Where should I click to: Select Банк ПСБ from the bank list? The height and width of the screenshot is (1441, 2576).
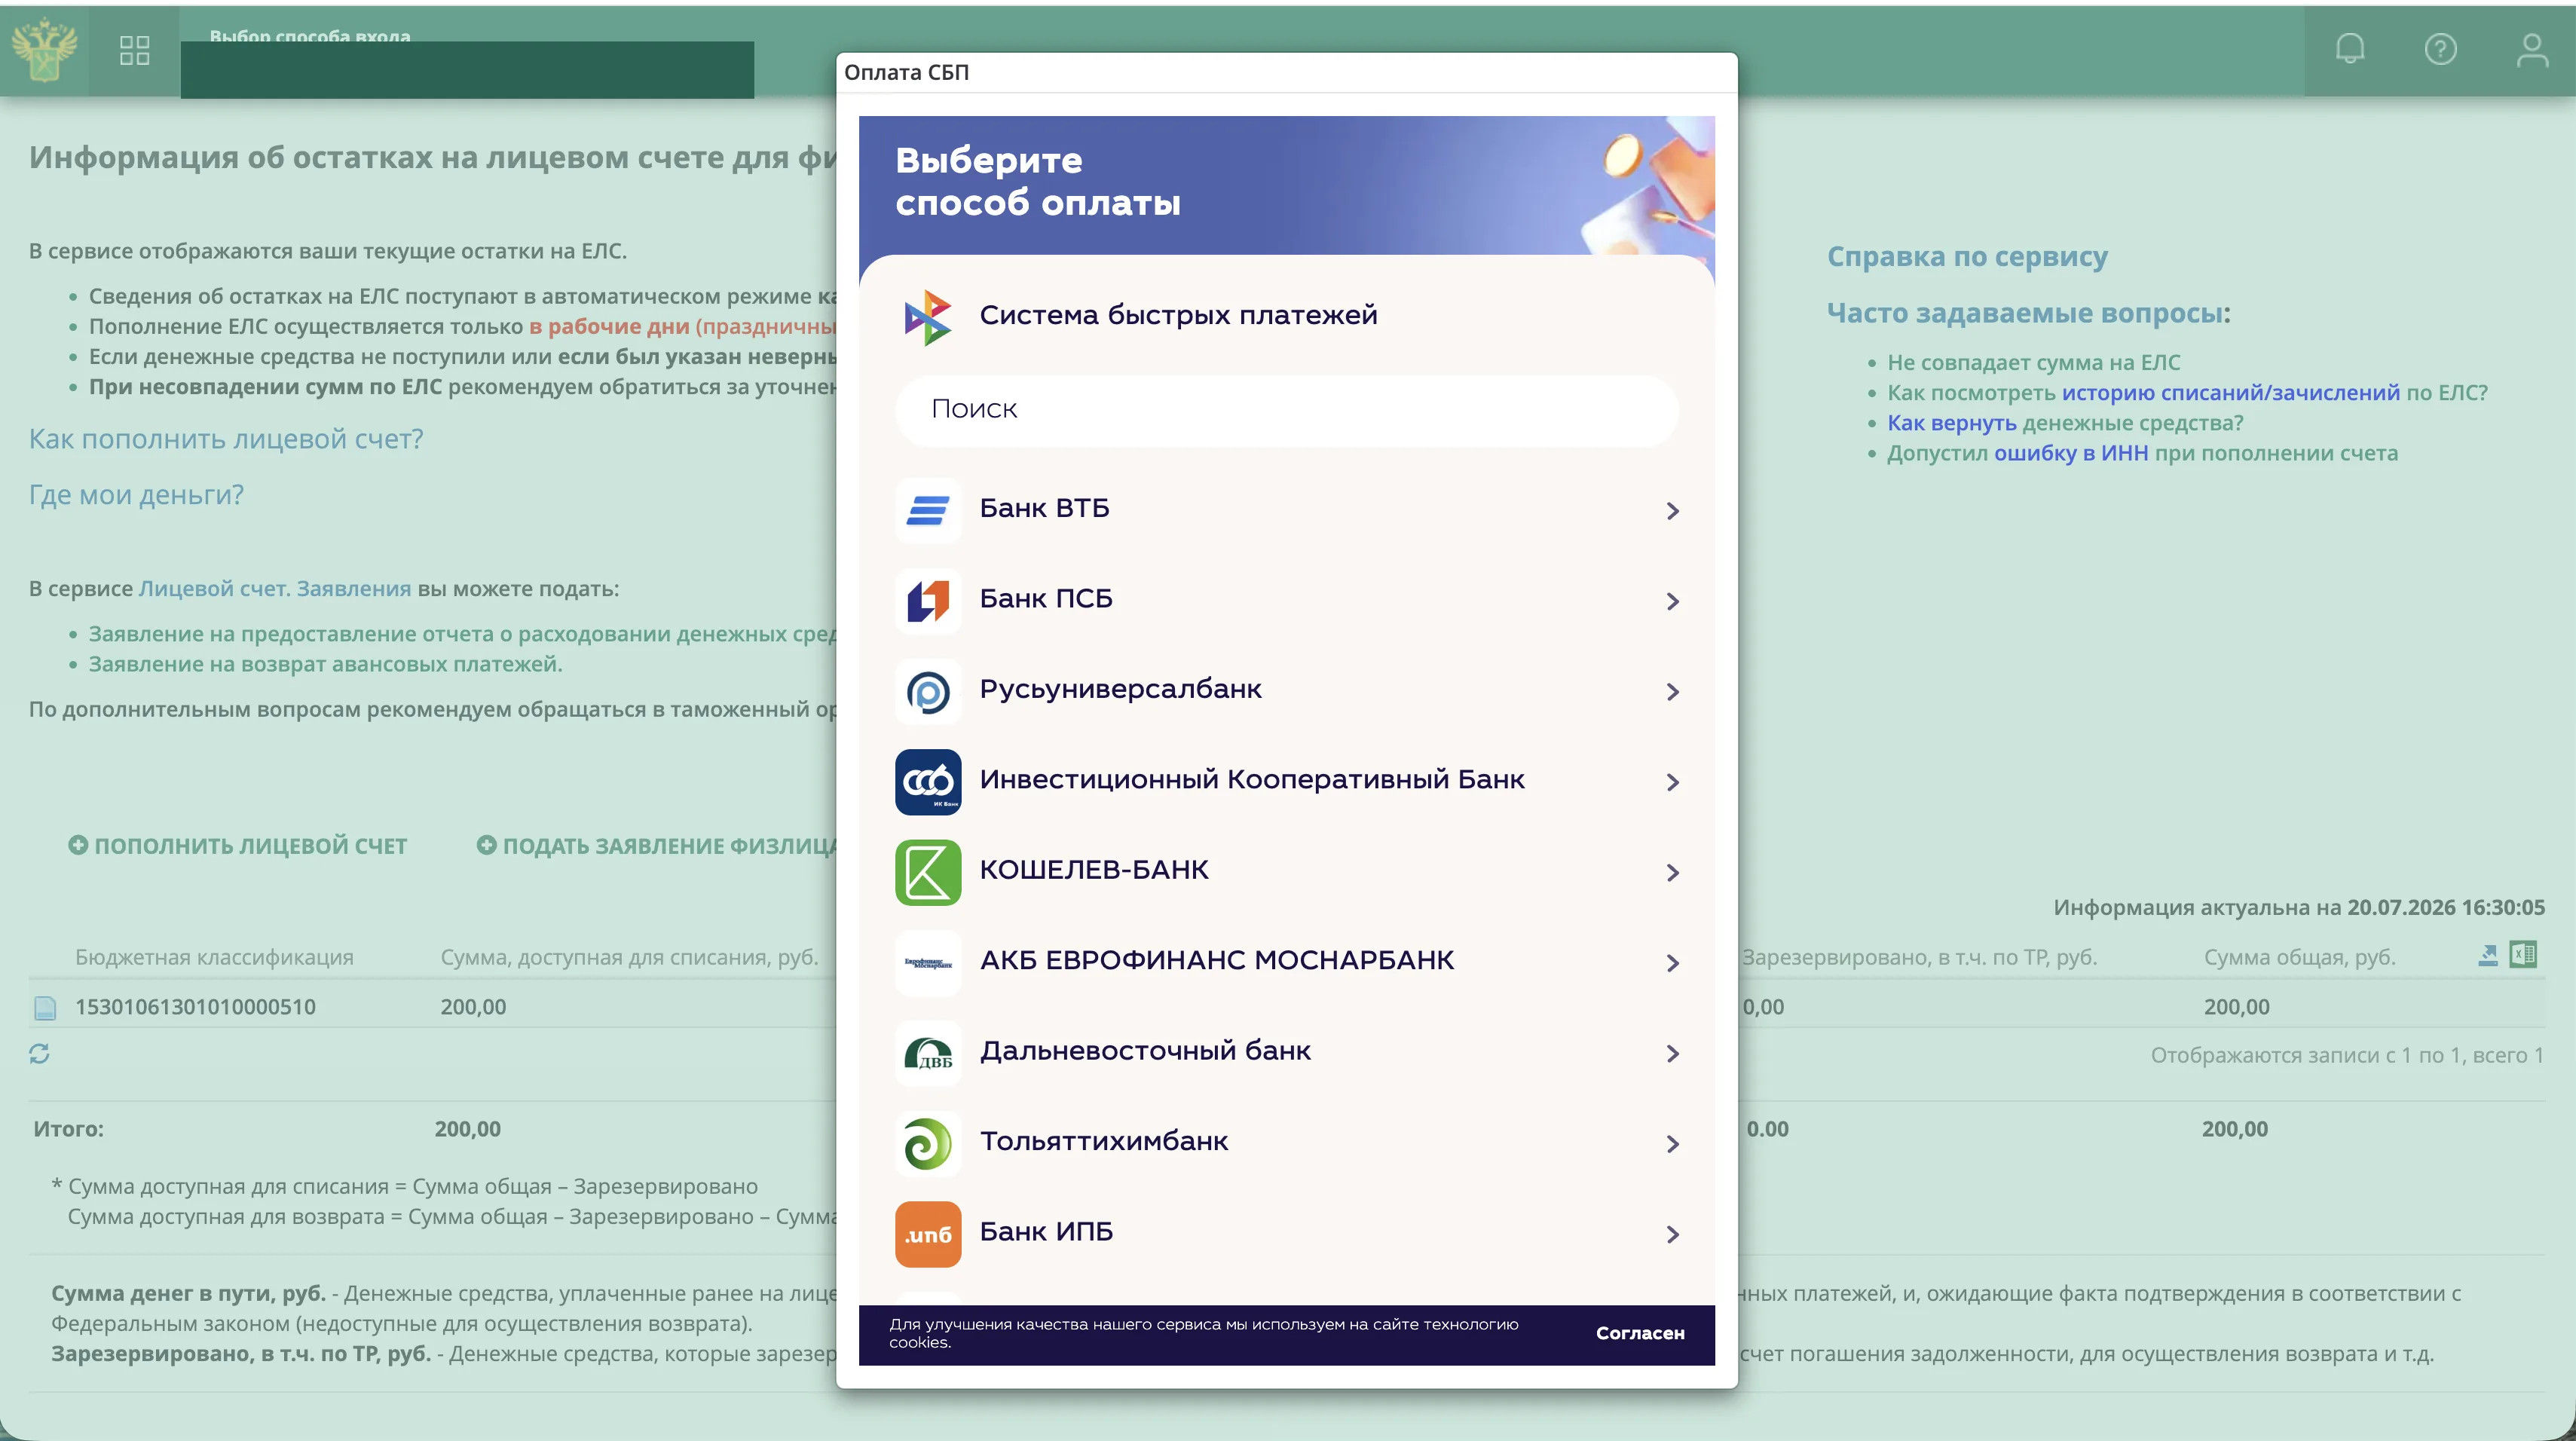(x=1287, y=601)
